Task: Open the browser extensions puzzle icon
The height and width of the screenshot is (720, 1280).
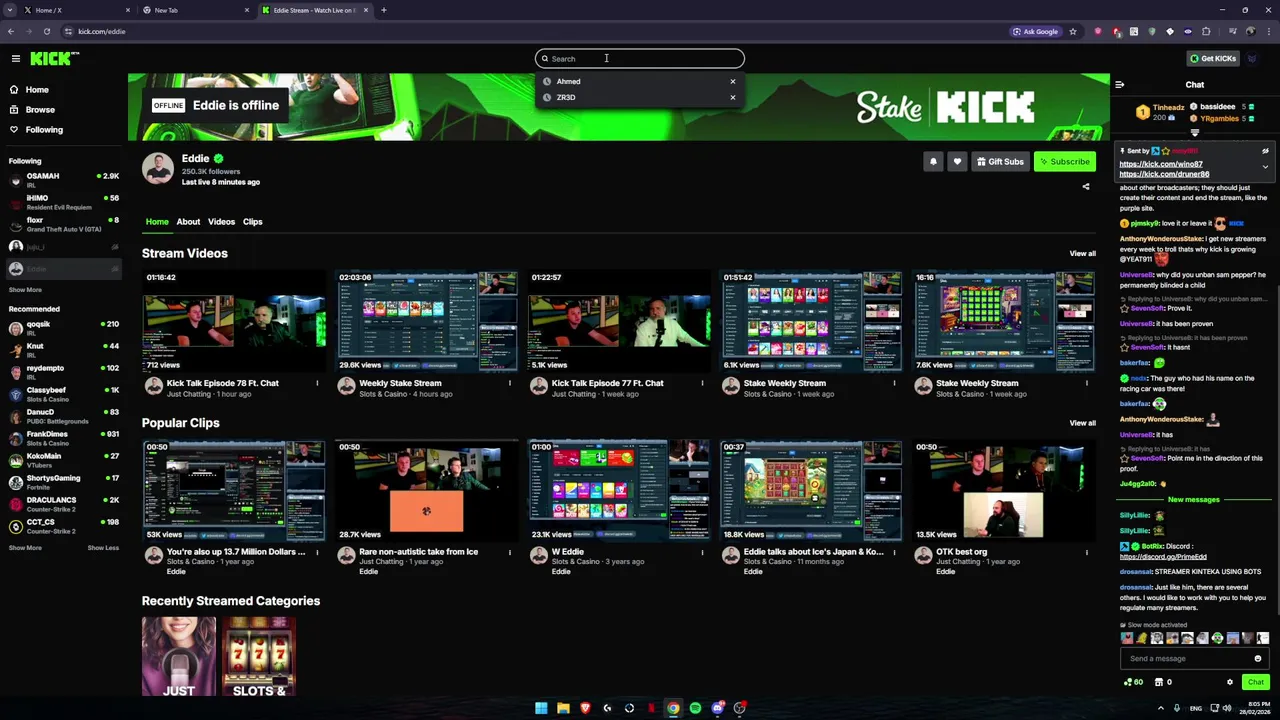Action: pyautogui.click(x=1206, y=31)
